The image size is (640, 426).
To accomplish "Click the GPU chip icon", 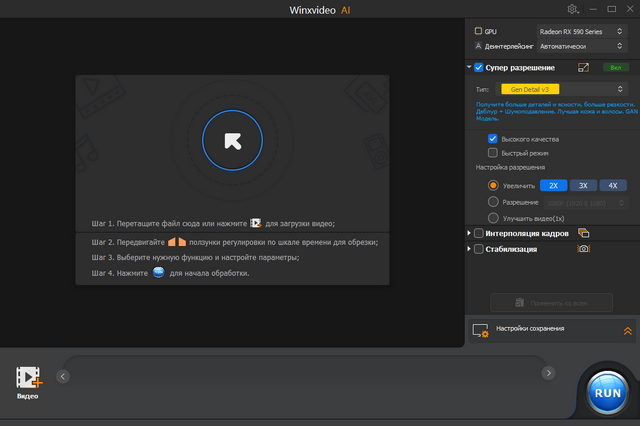I will coord(478,31).
